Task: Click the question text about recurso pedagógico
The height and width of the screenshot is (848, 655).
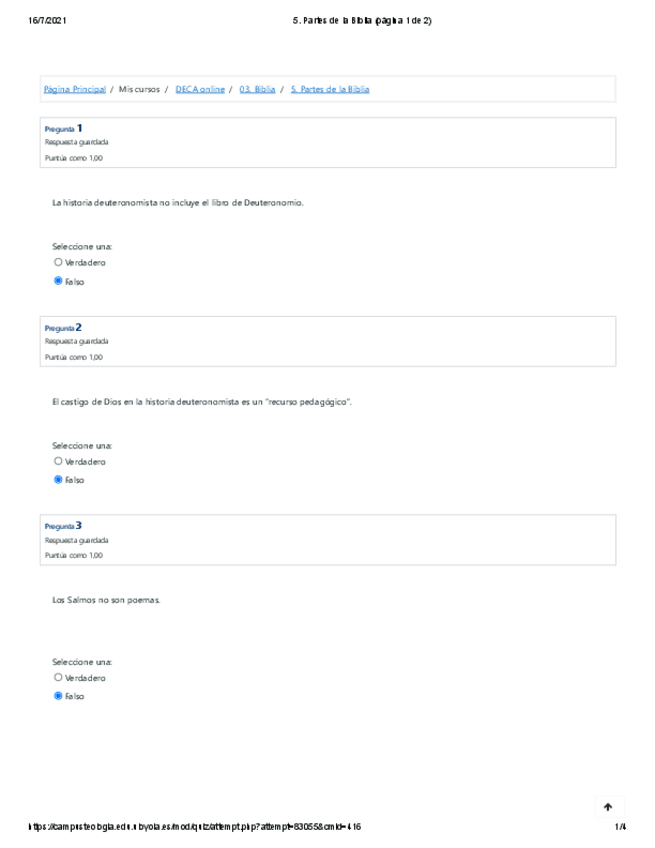Action: pos(201,402)
